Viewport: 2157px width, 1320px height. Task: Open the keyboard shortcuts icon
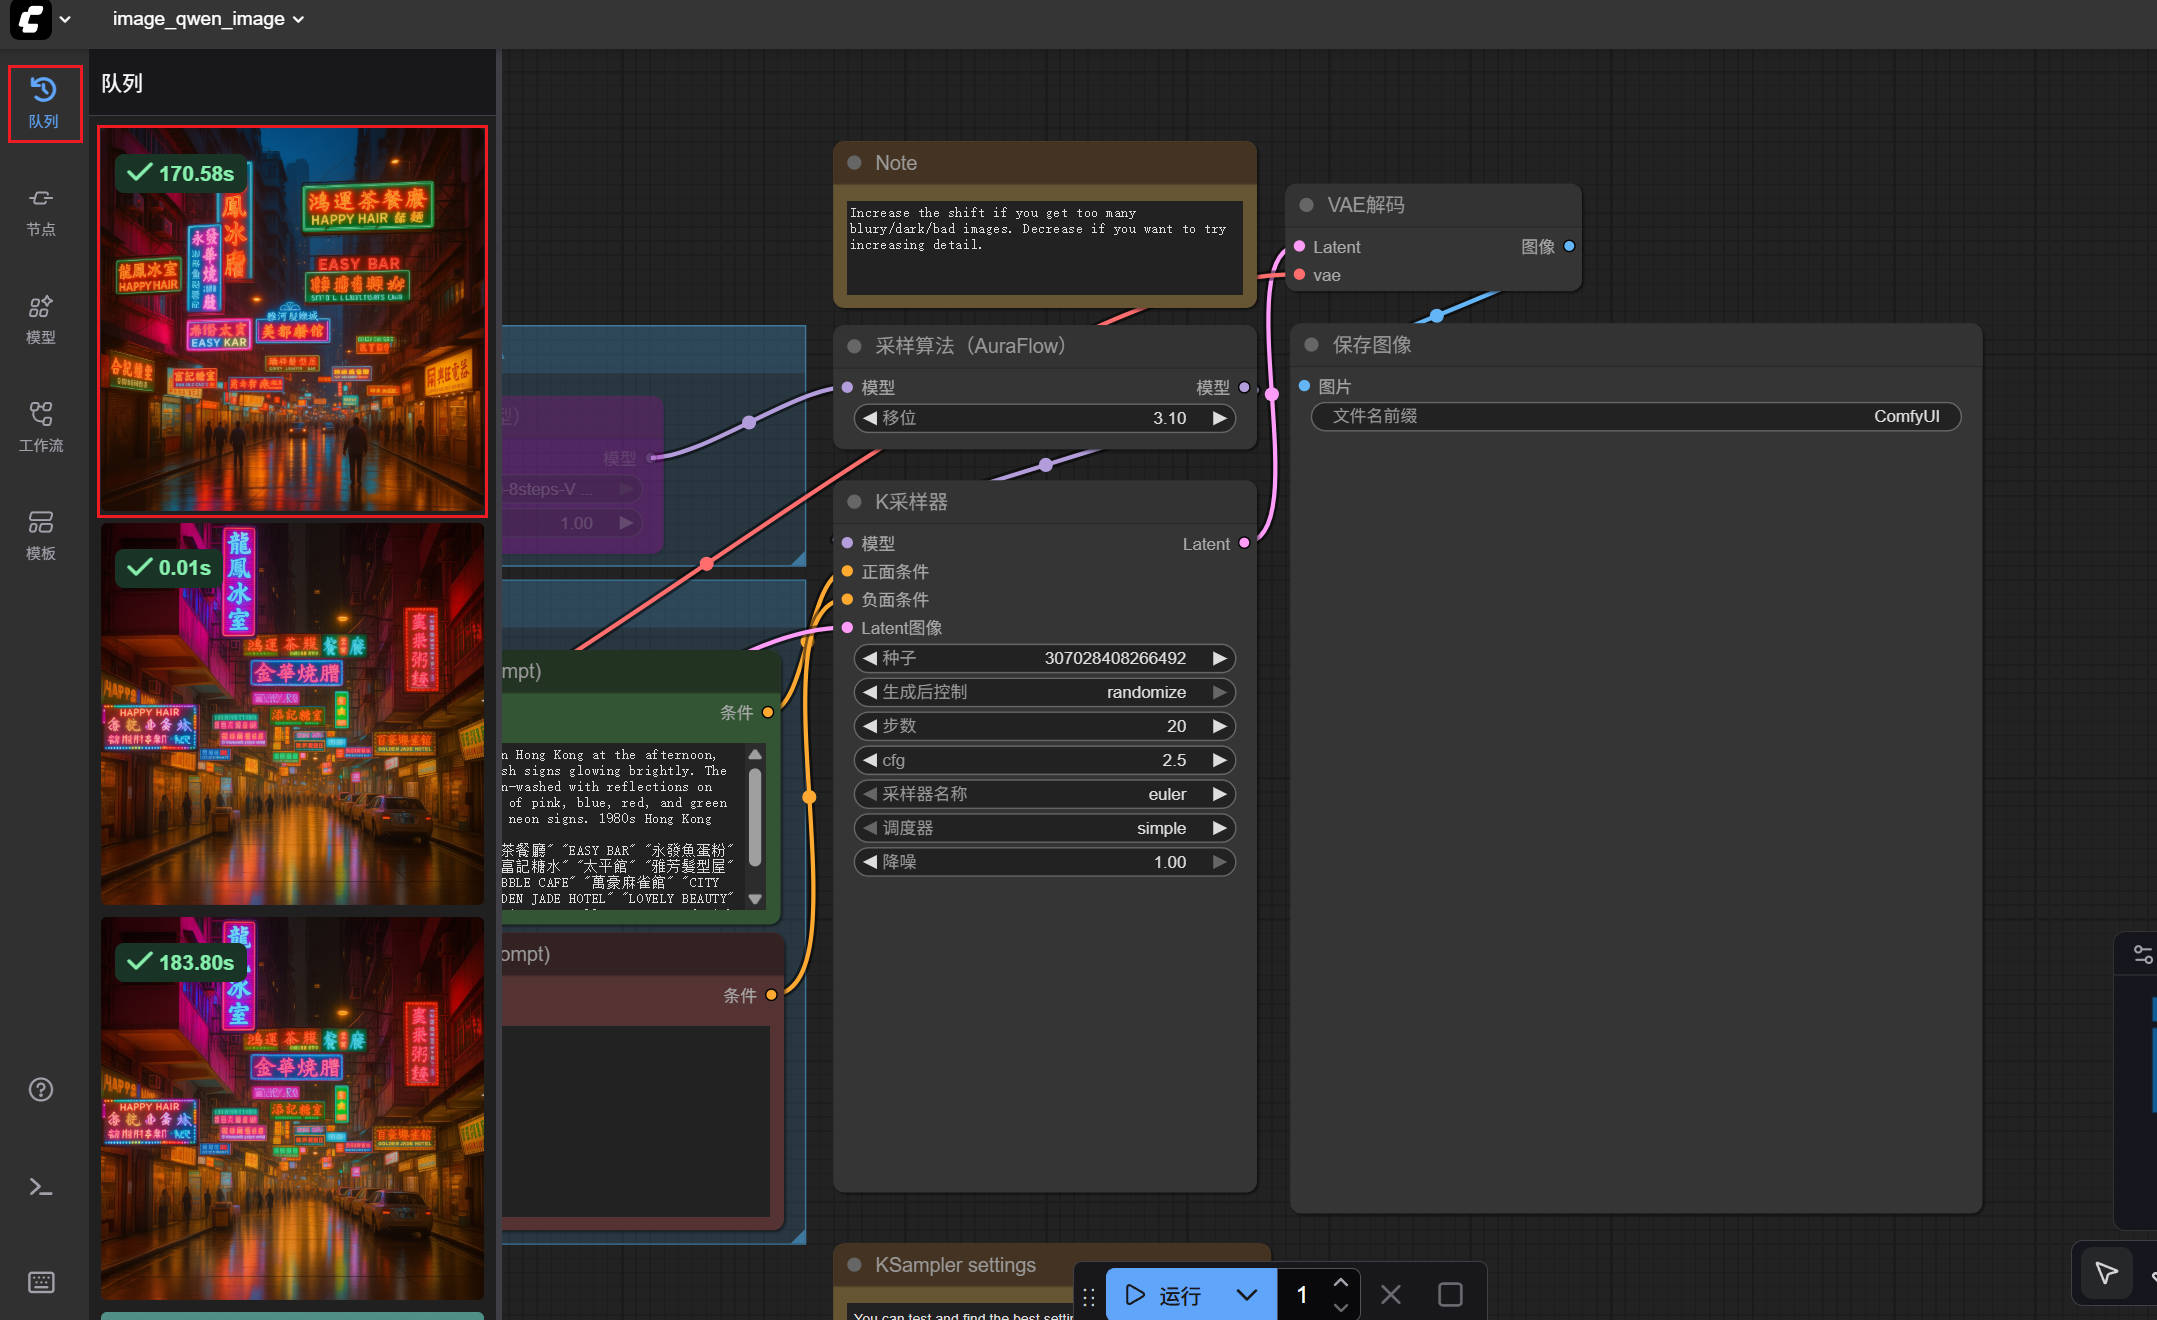coord(41,1282)
